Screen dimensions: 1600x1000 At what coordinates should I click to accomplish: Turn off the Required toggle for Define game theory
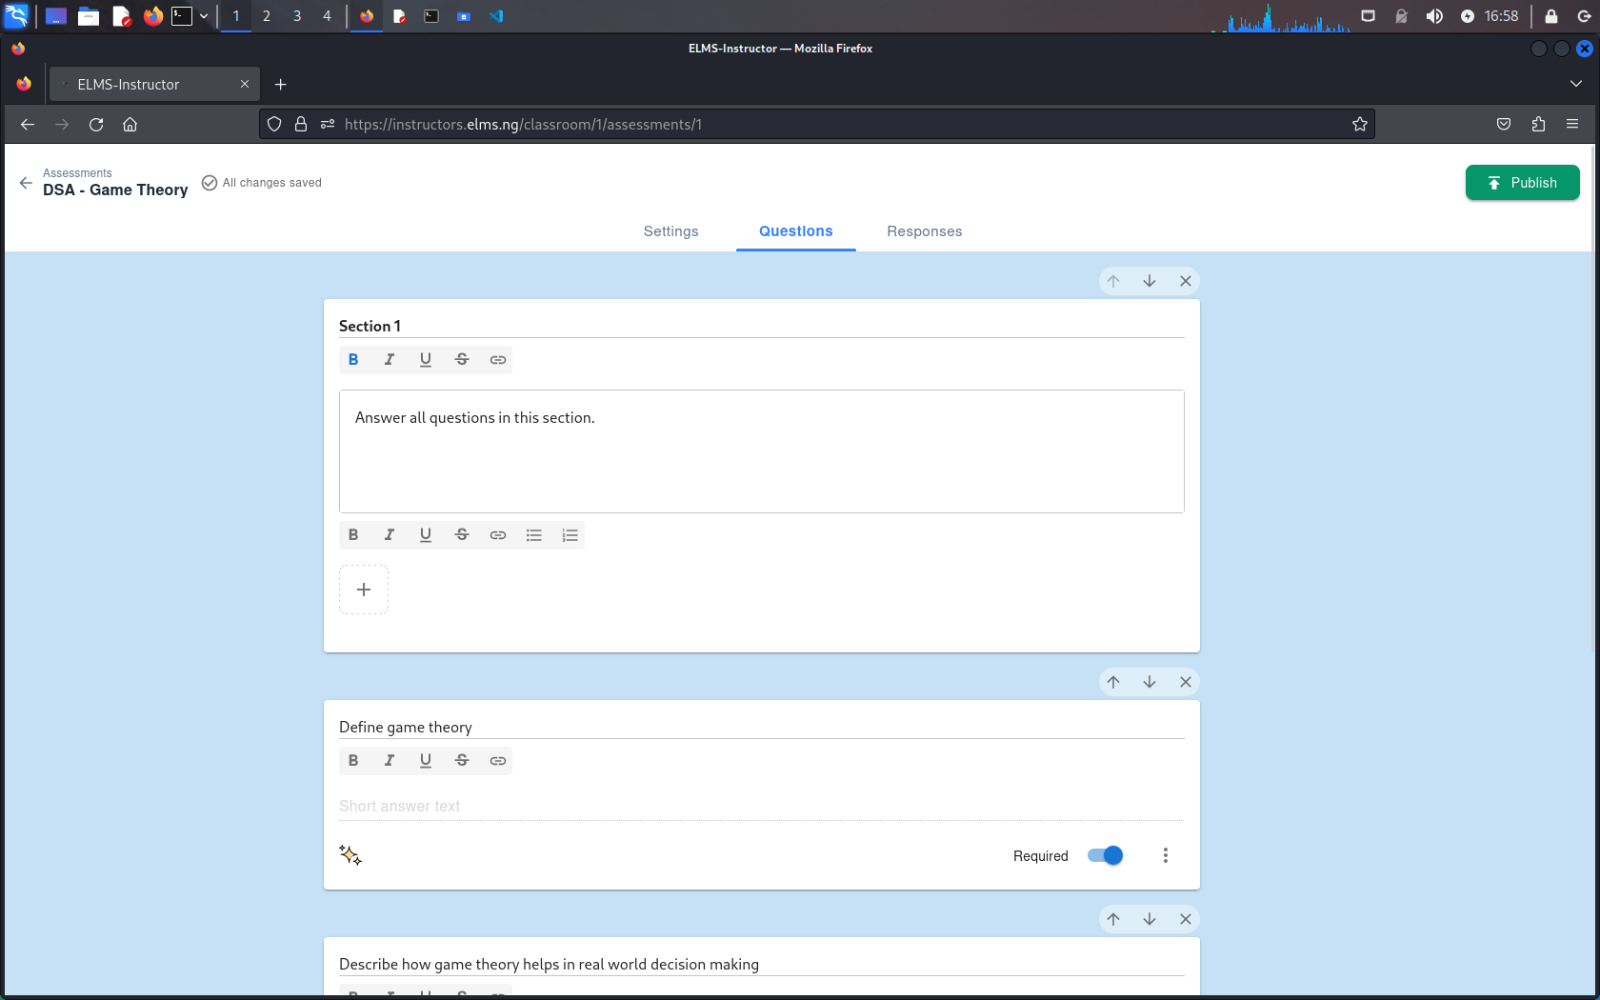pyautogui.click(x=1104, y=855)
